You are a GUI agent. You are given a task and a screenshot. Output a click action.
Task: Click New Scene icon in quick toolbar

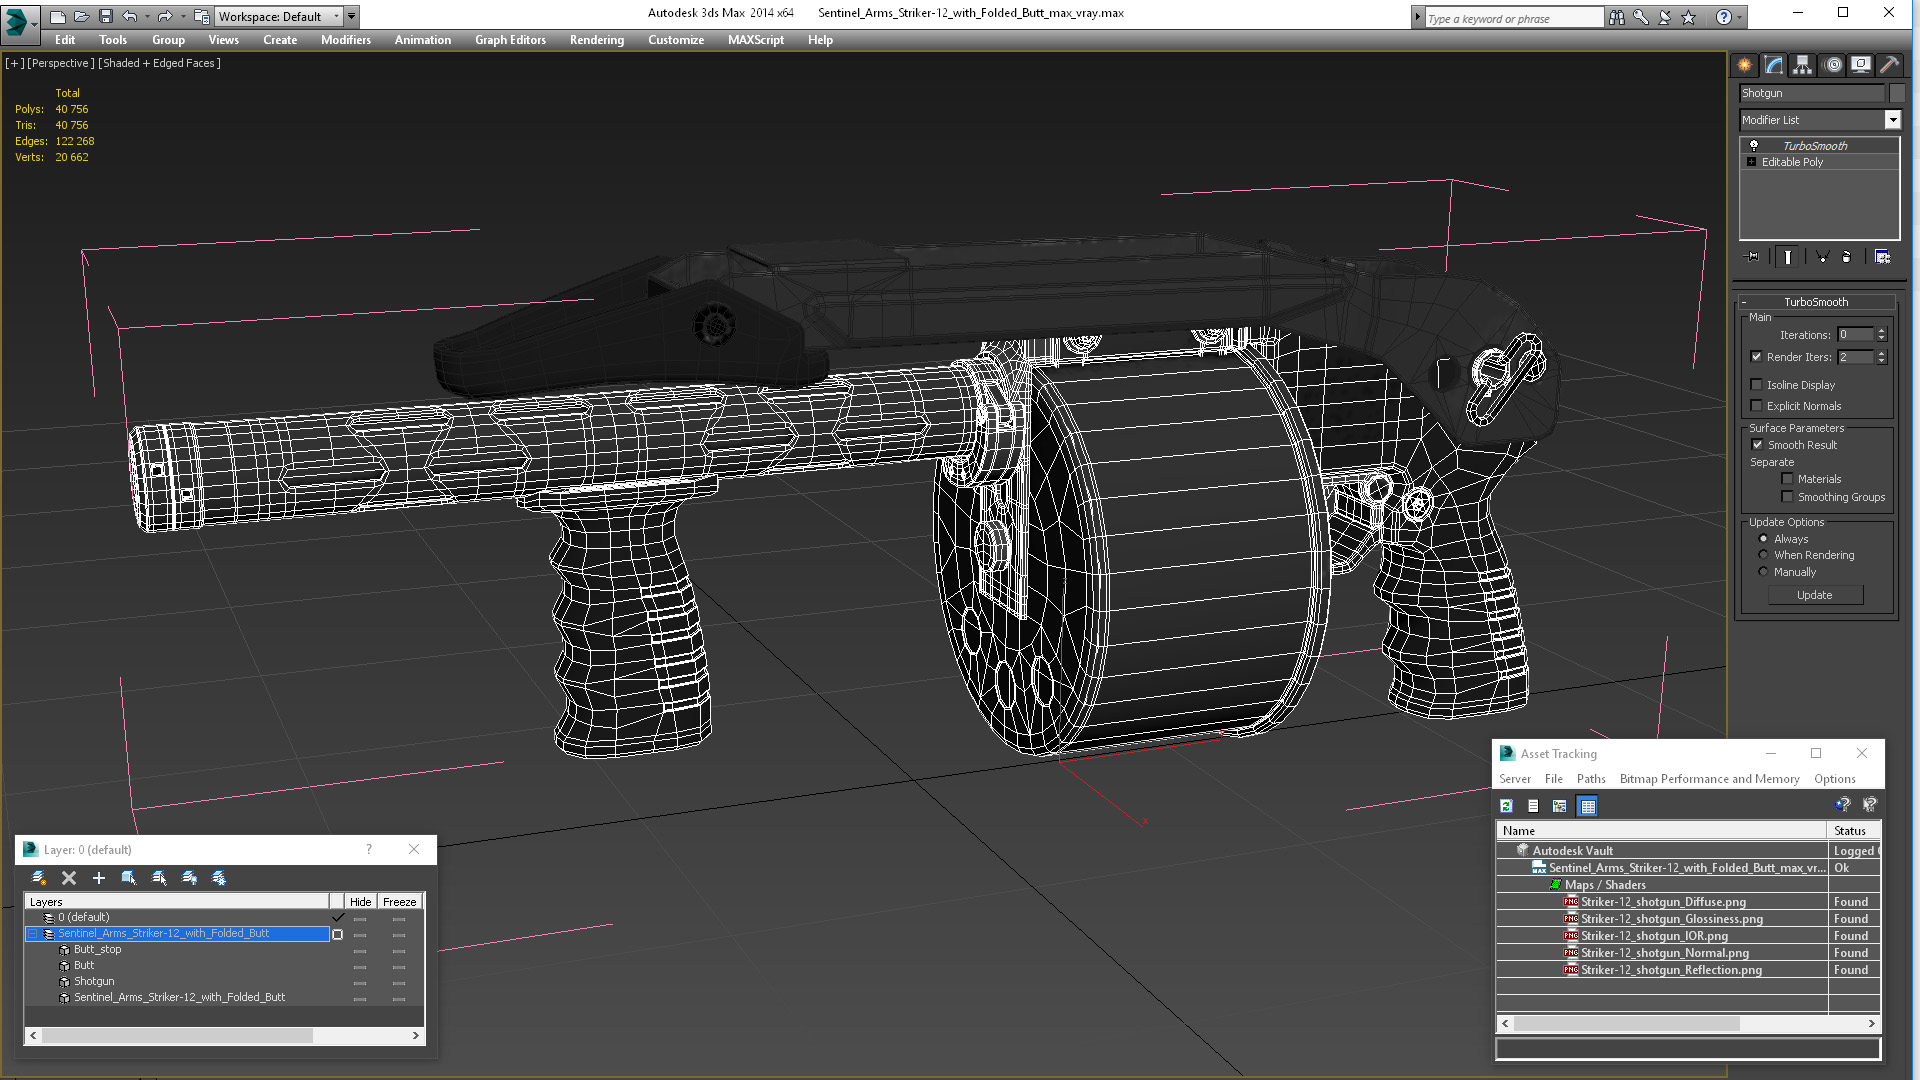click(x=58, y=16)
